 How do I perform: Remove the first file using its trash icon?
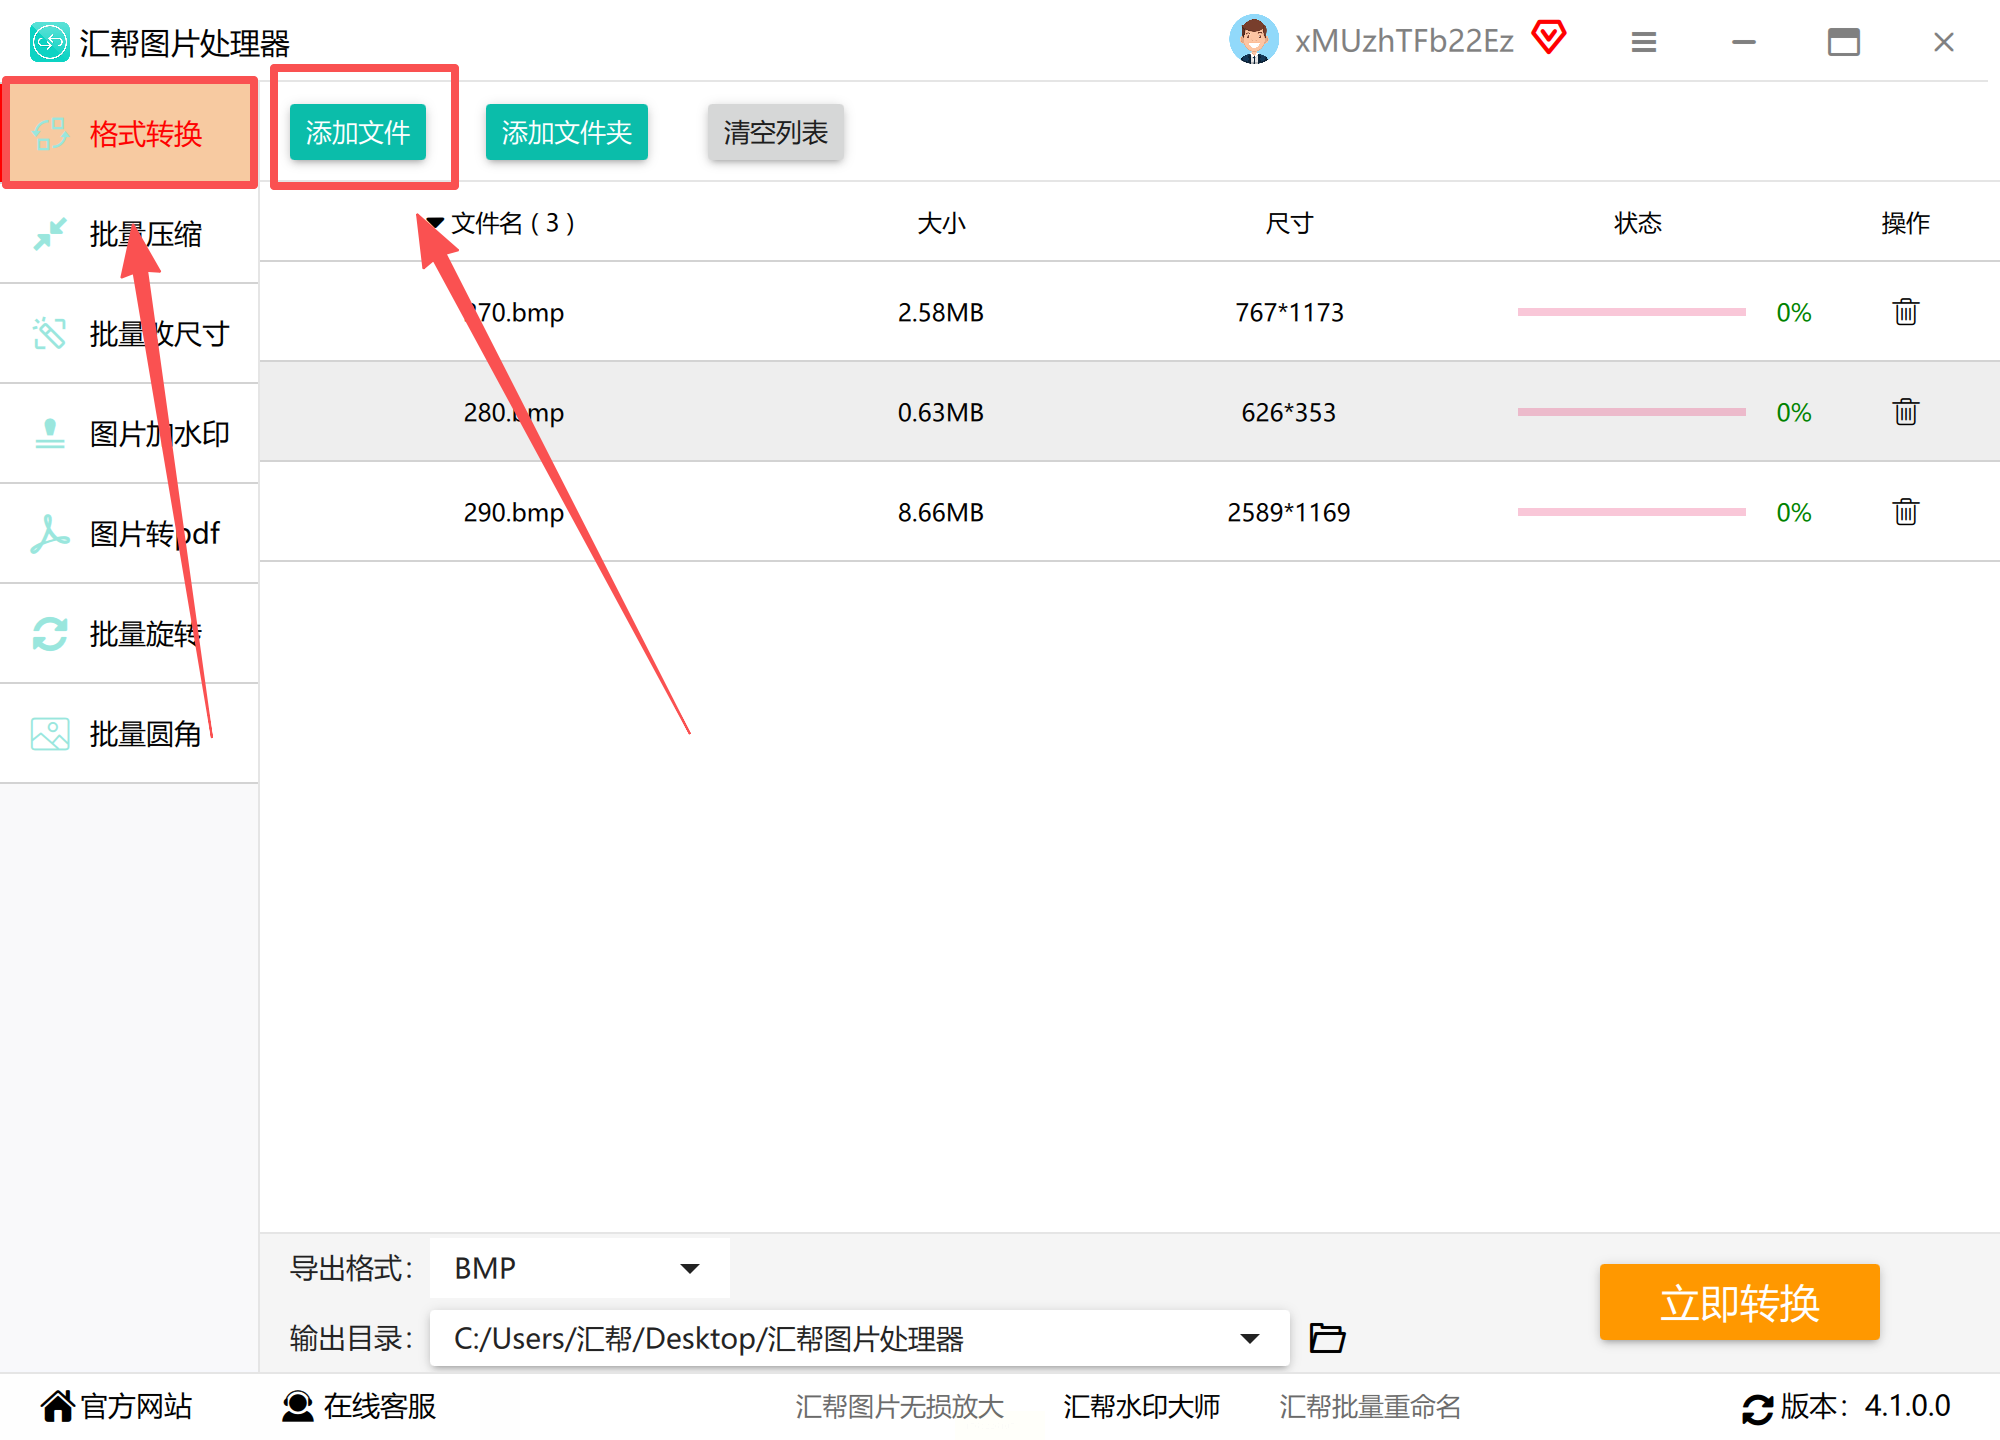click(x=1905, y=312)
